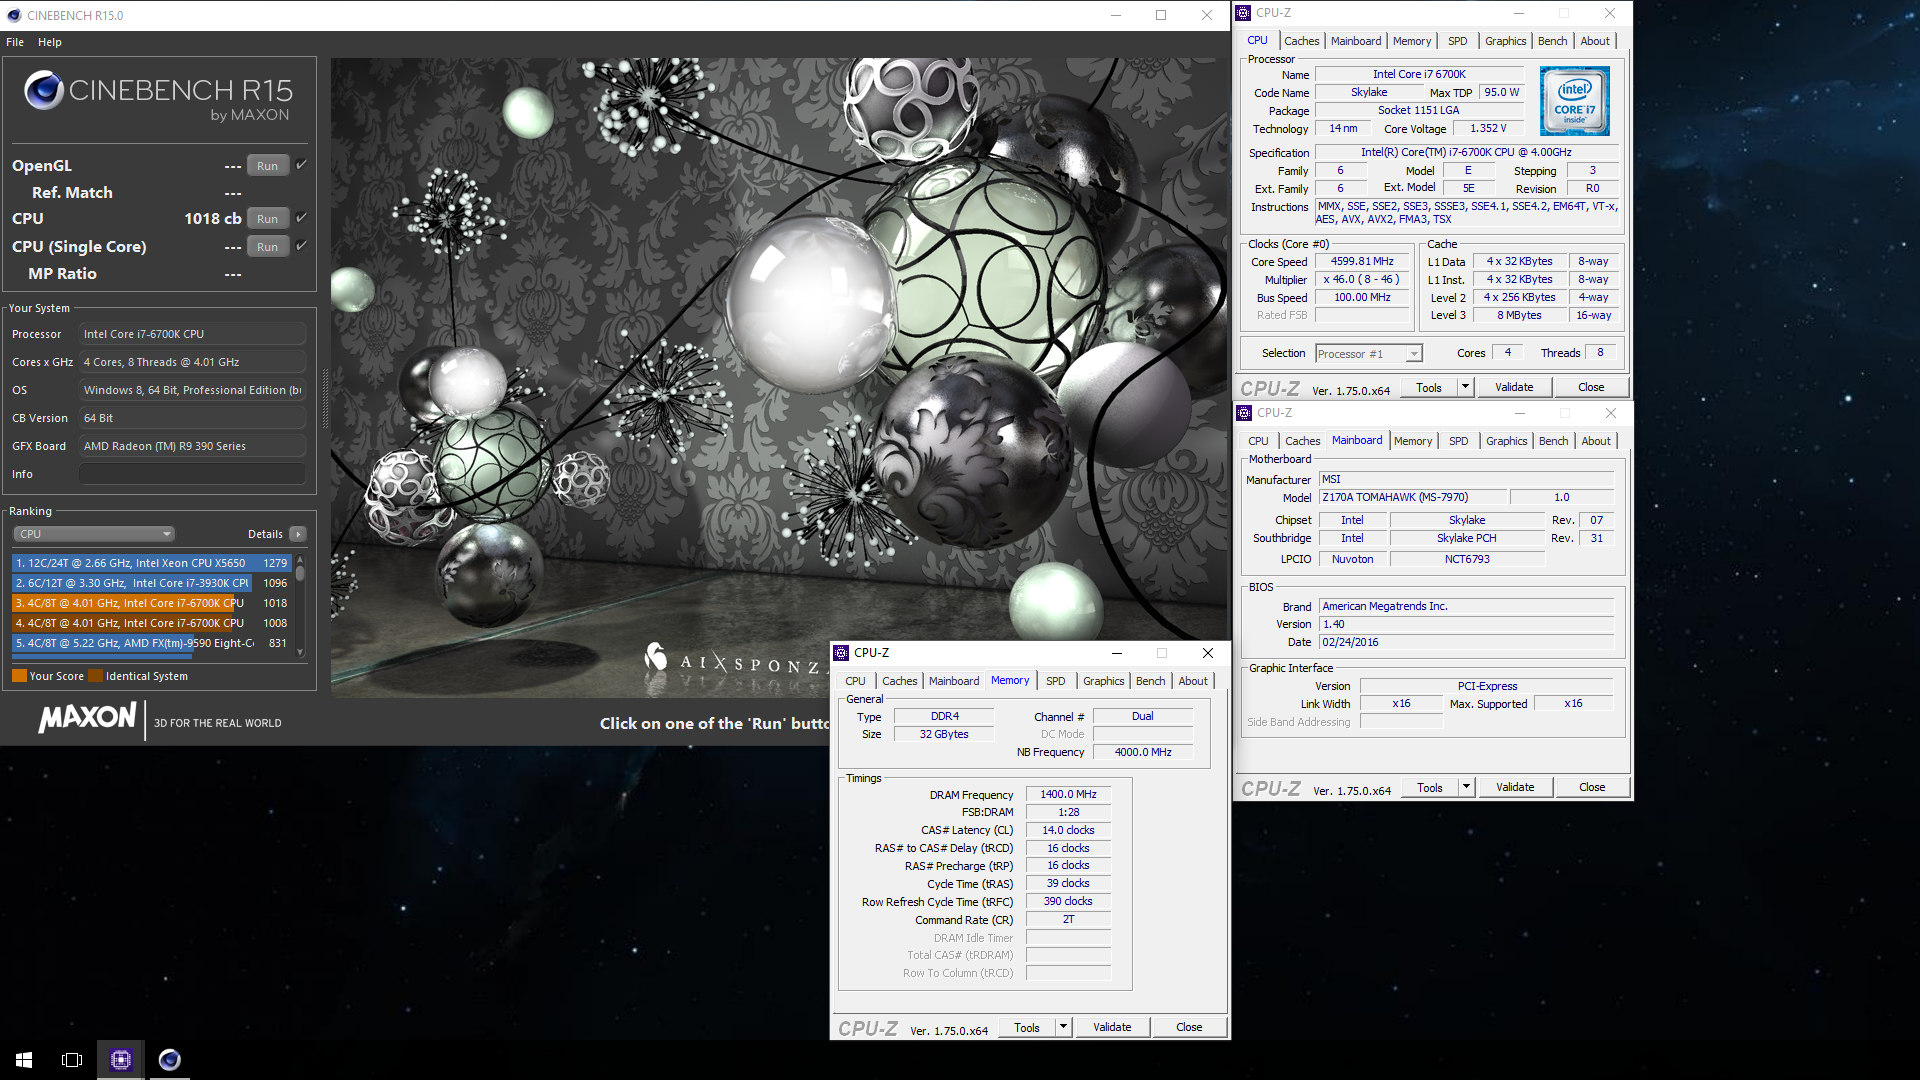This screenshot has width=1920, height=1080.
Task: Select ranking entry Intel Core i7-3930K
Action: [x=152, y=583]
